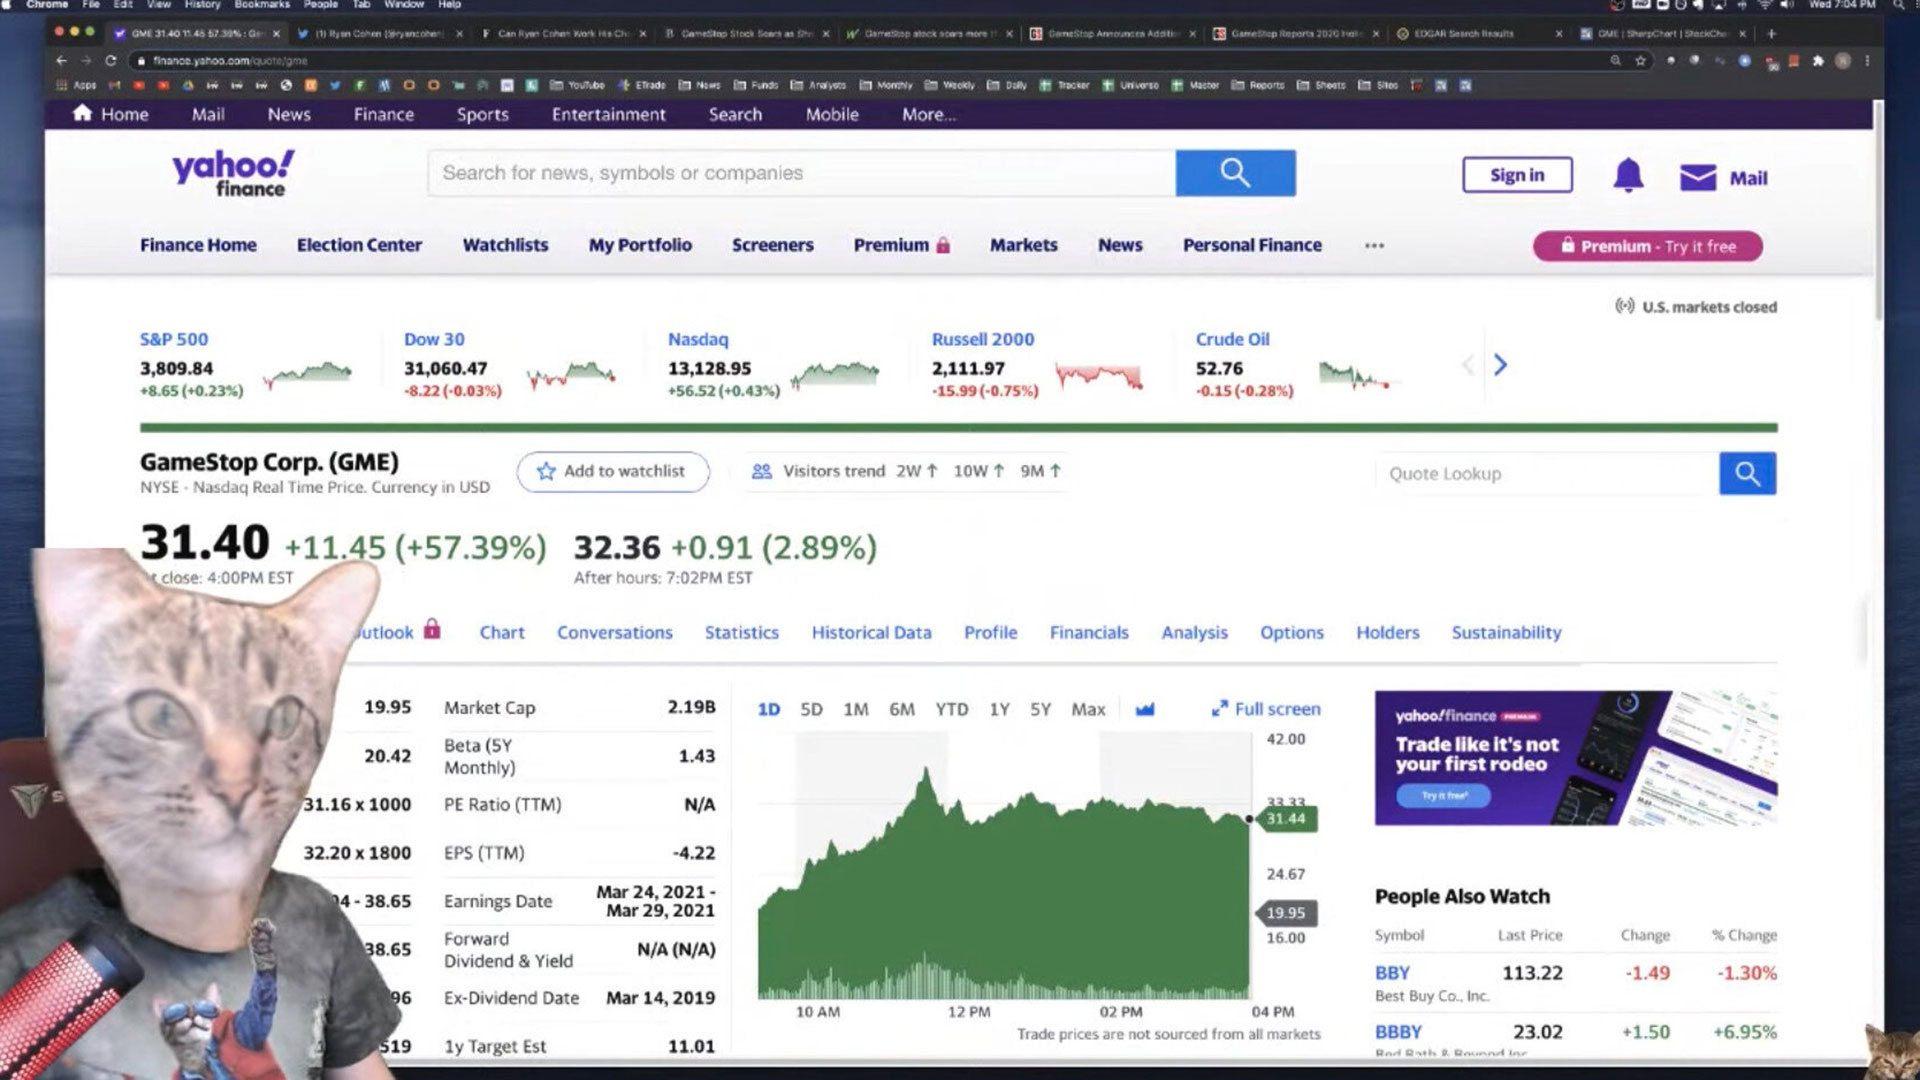Click the star icon in Add to watchlist
The width and height of the screenshot is (1920, 1080).
(546, 471)
